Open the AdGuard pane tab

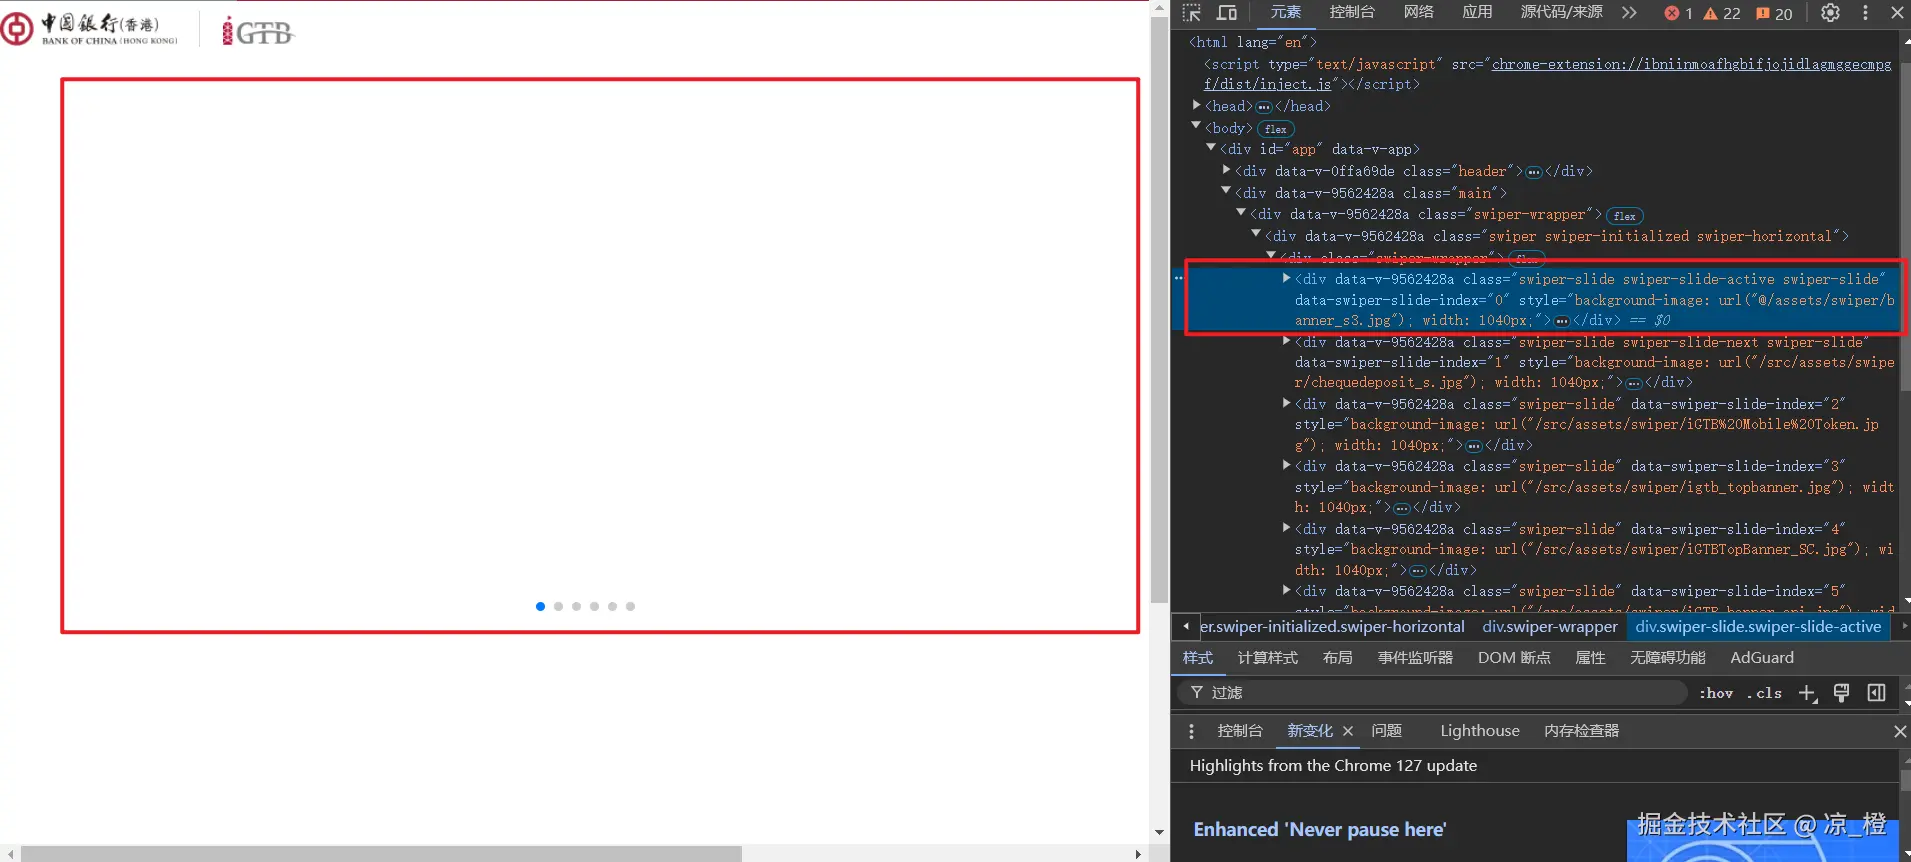[x=1762, y=658]
